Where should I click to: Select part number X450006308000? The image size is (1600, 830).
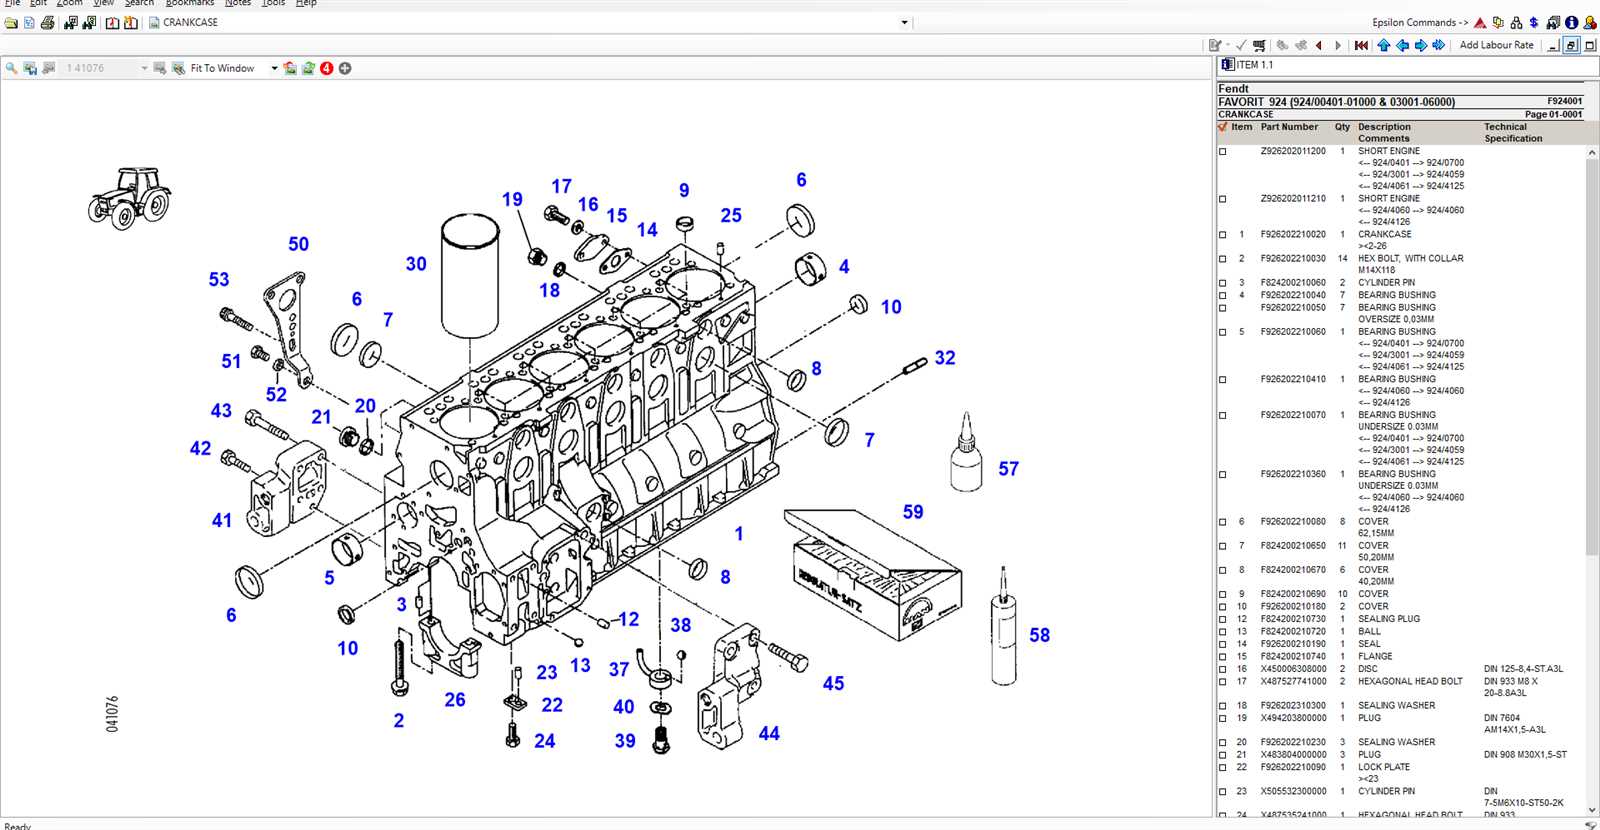point(1293,669)
